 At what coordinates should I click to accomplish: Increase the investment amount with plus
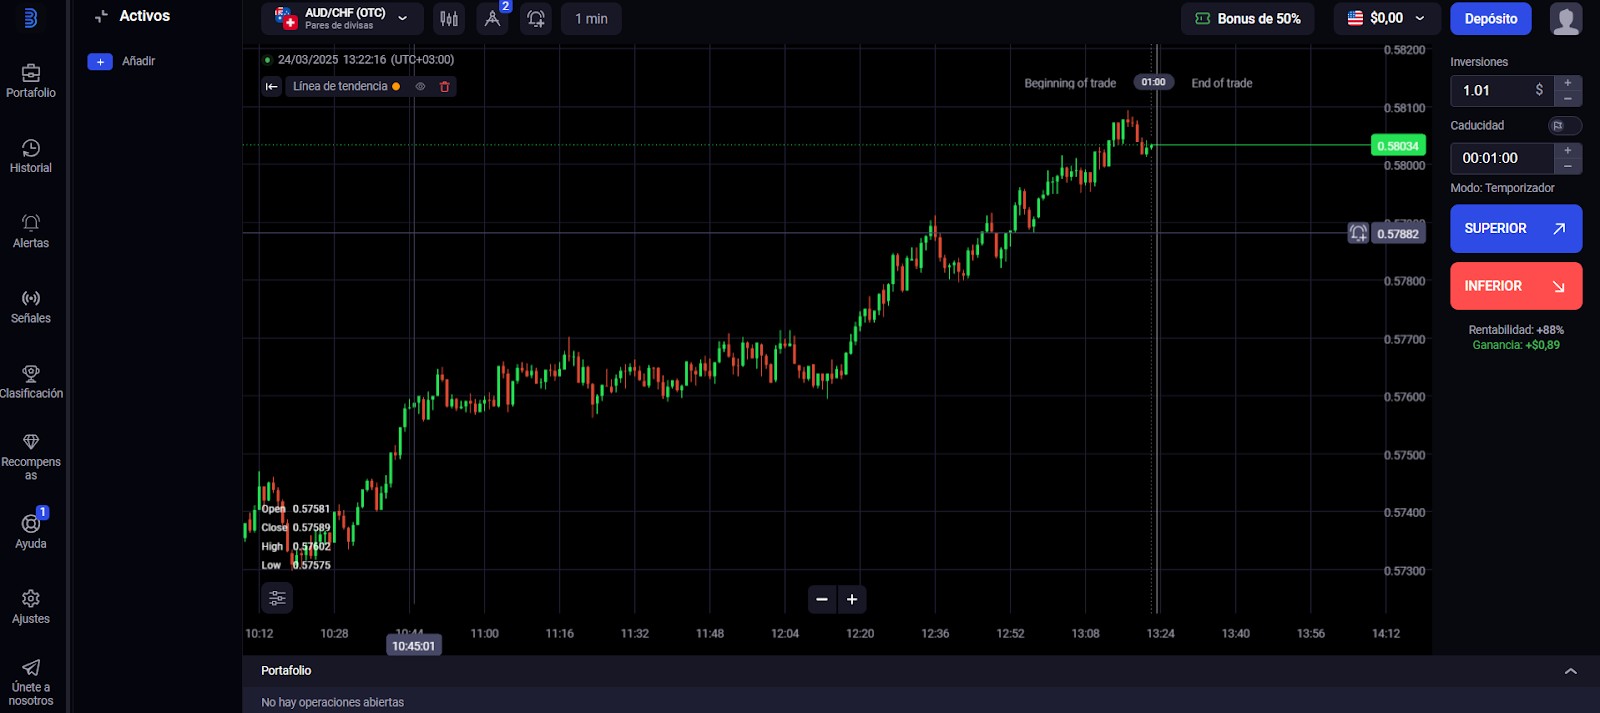[x=1568, y=83]
